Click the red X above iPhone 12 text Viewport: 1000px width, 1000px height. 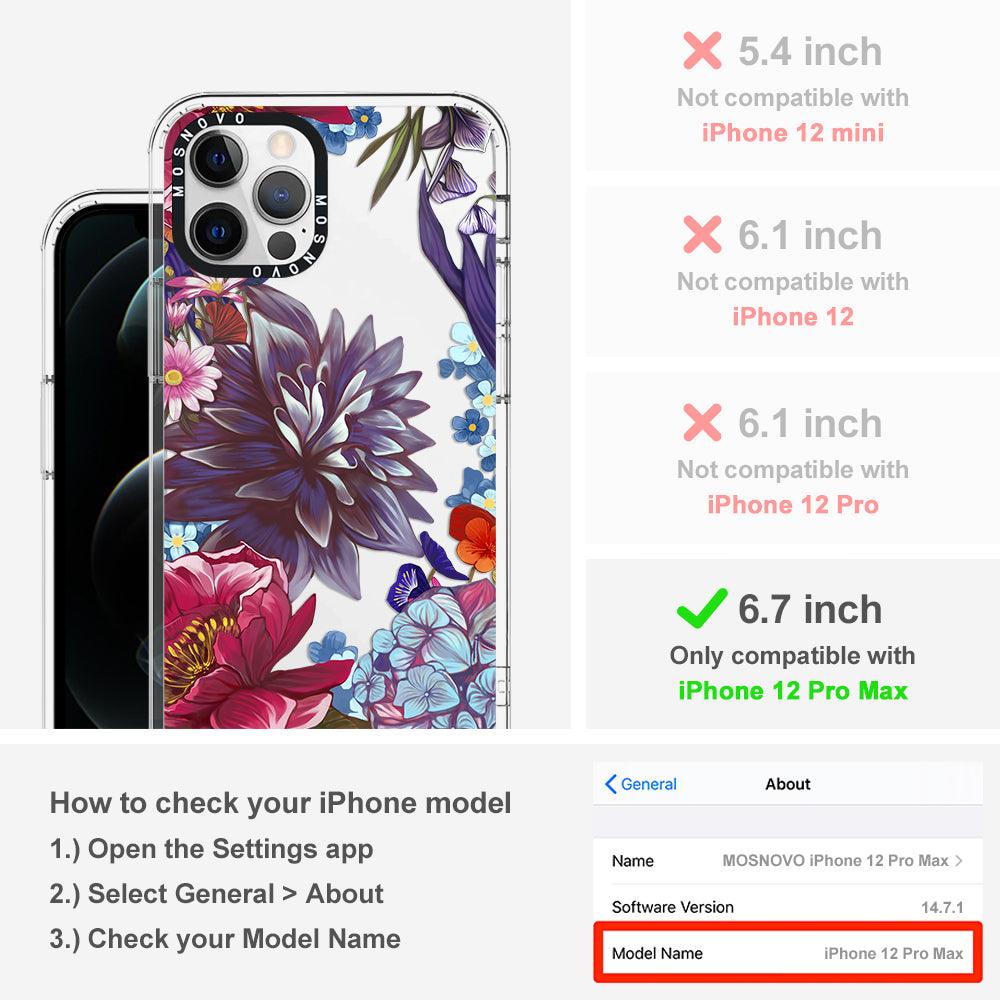tap(702, 234)
